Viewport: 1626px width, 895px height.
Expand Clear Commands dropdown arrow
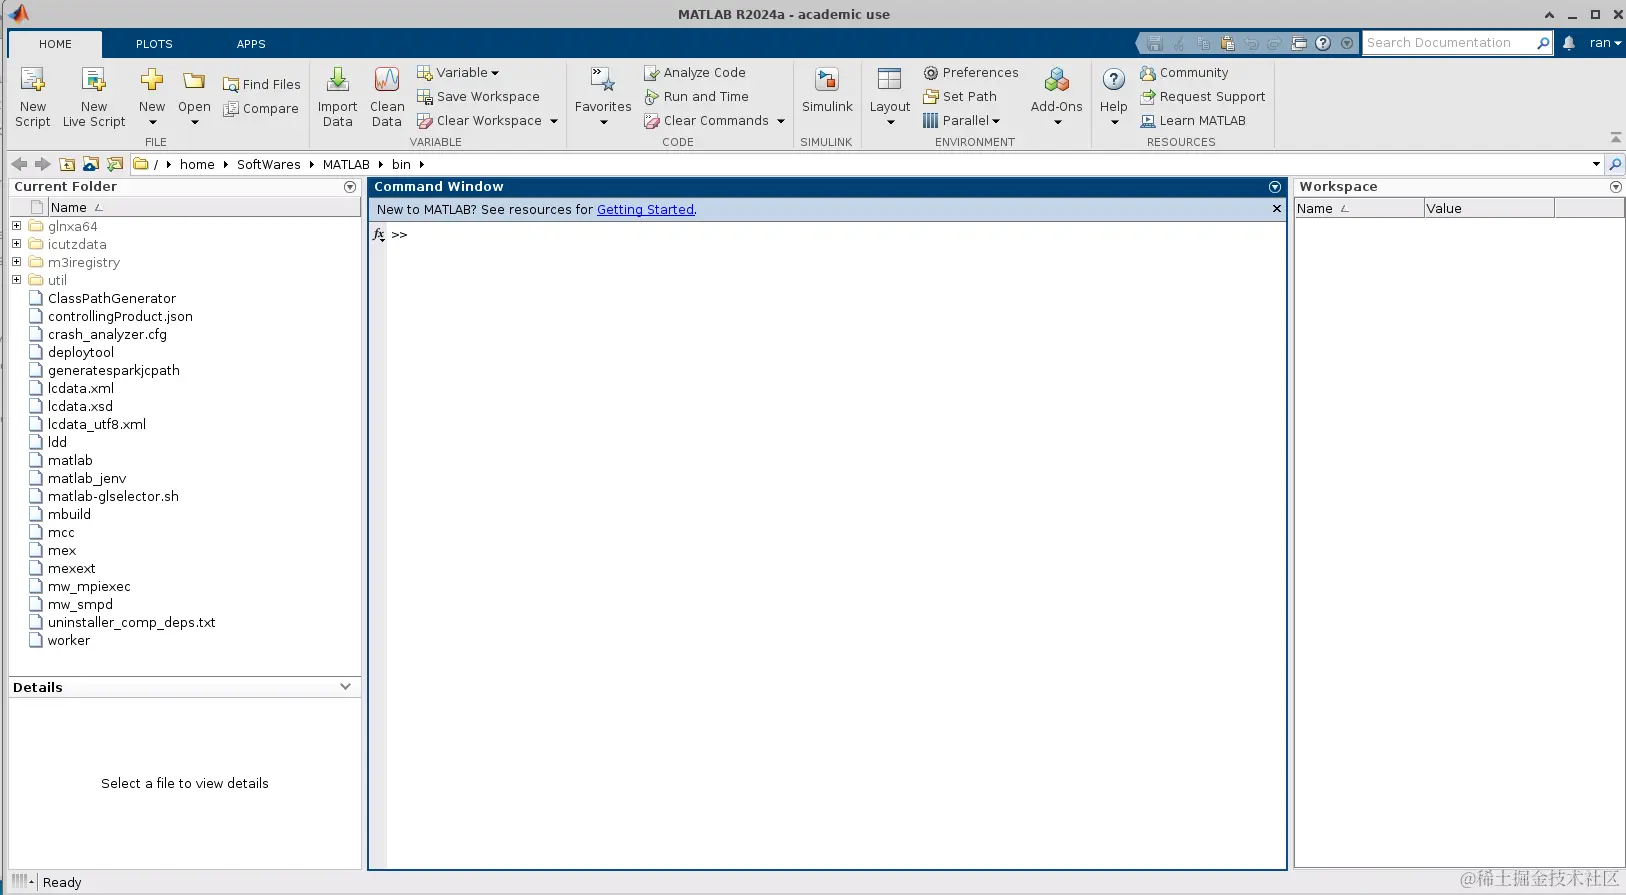781,121
